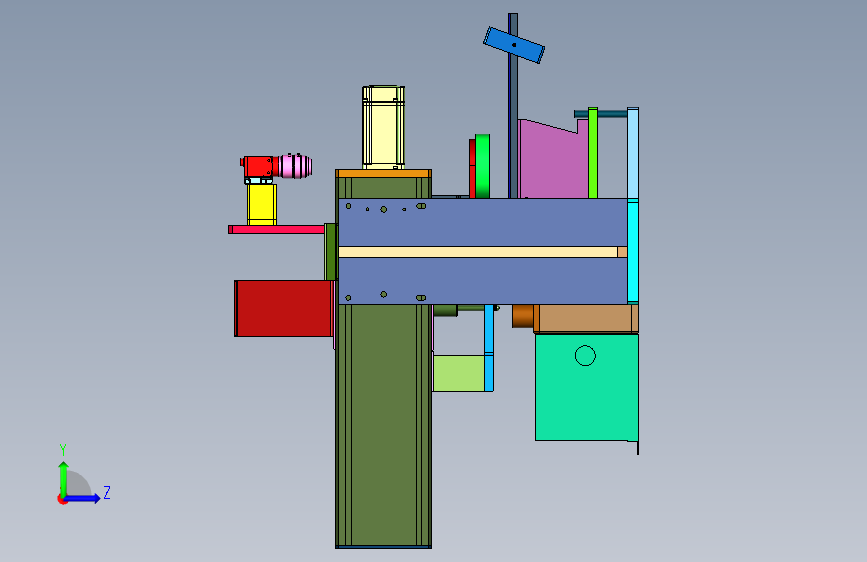The width and height of the screenshot is (867, 562).
Task: Select the lime green vertical bar
Action: tap(593, 153)
